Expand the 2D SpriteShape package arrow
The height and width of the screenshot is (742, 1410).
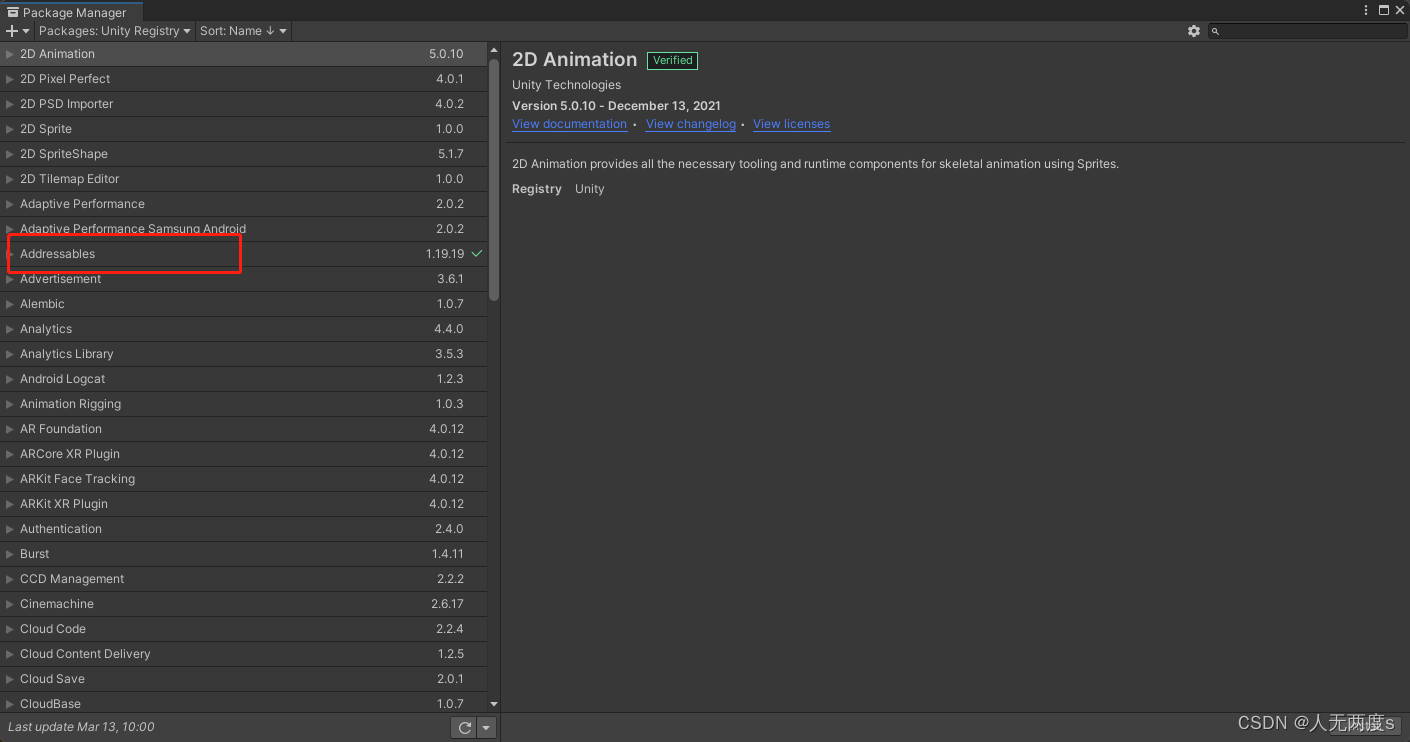[x=10, y=154]
